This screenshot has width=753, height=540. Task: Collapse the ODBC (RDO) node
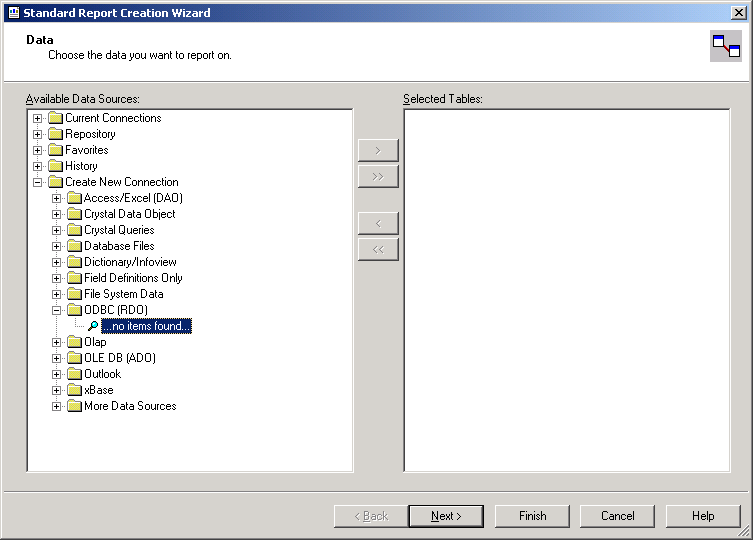click(57, 310)
